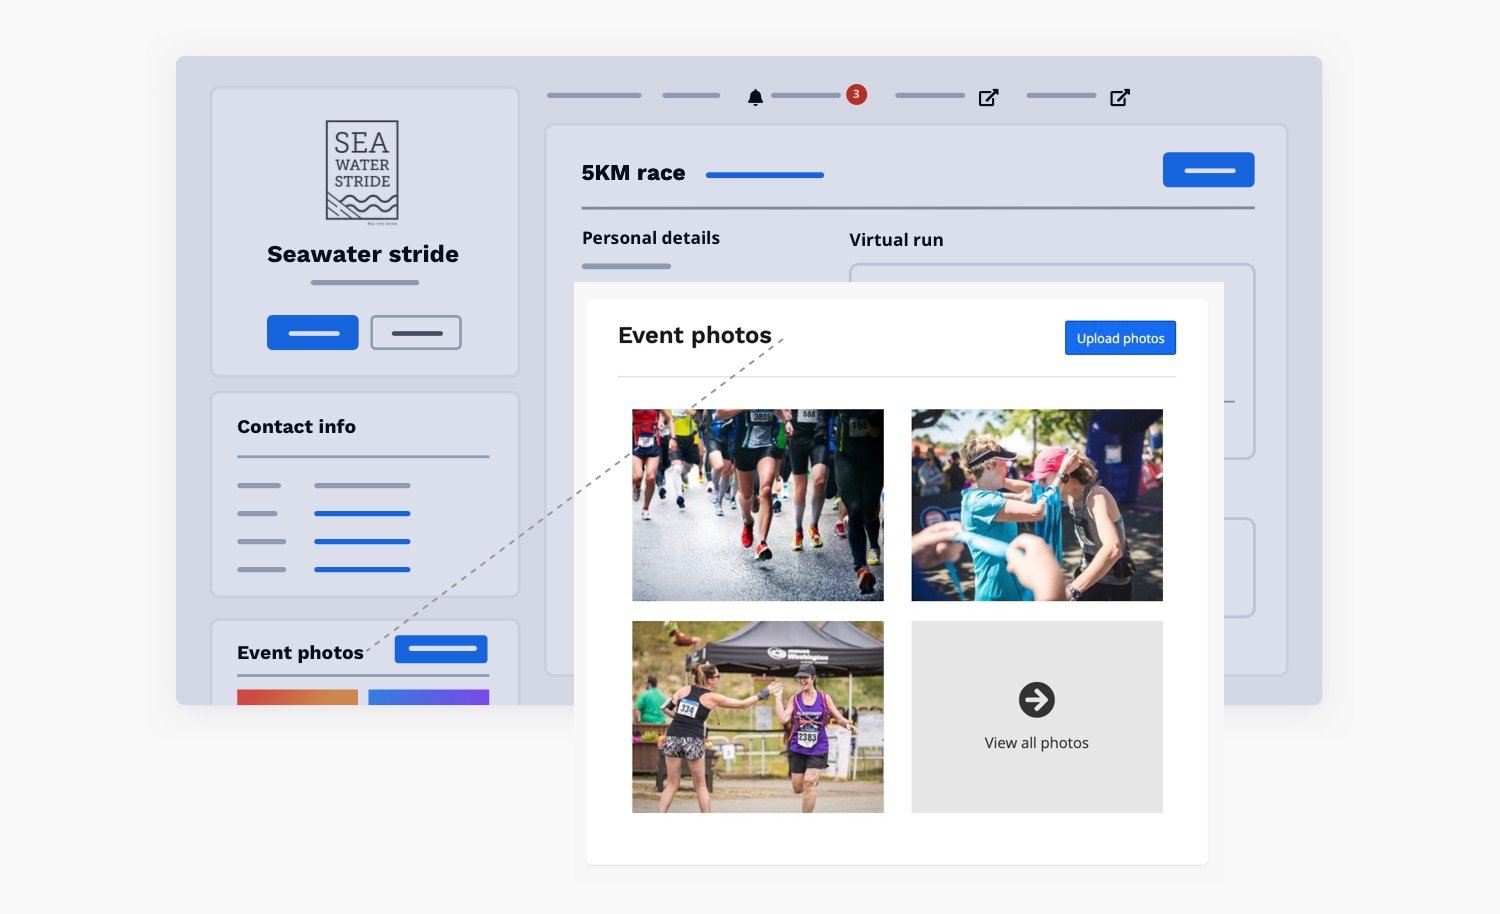Open the external link icon nearest the notification badge
1500x914 pixels.
pos(988,97)
